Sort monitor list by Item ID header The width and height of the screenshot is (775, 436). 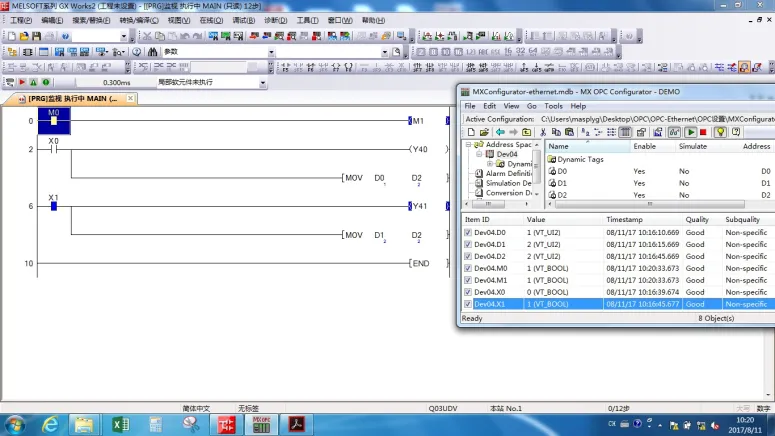point(492,219)
